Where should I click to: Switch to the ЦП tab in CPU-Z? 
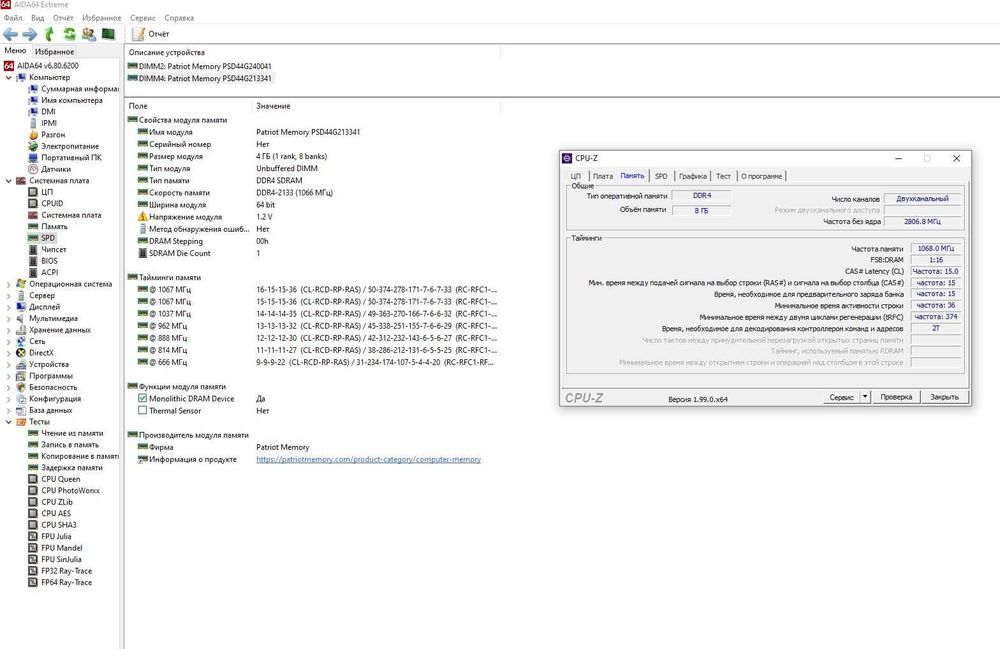[x=575, y=176]
